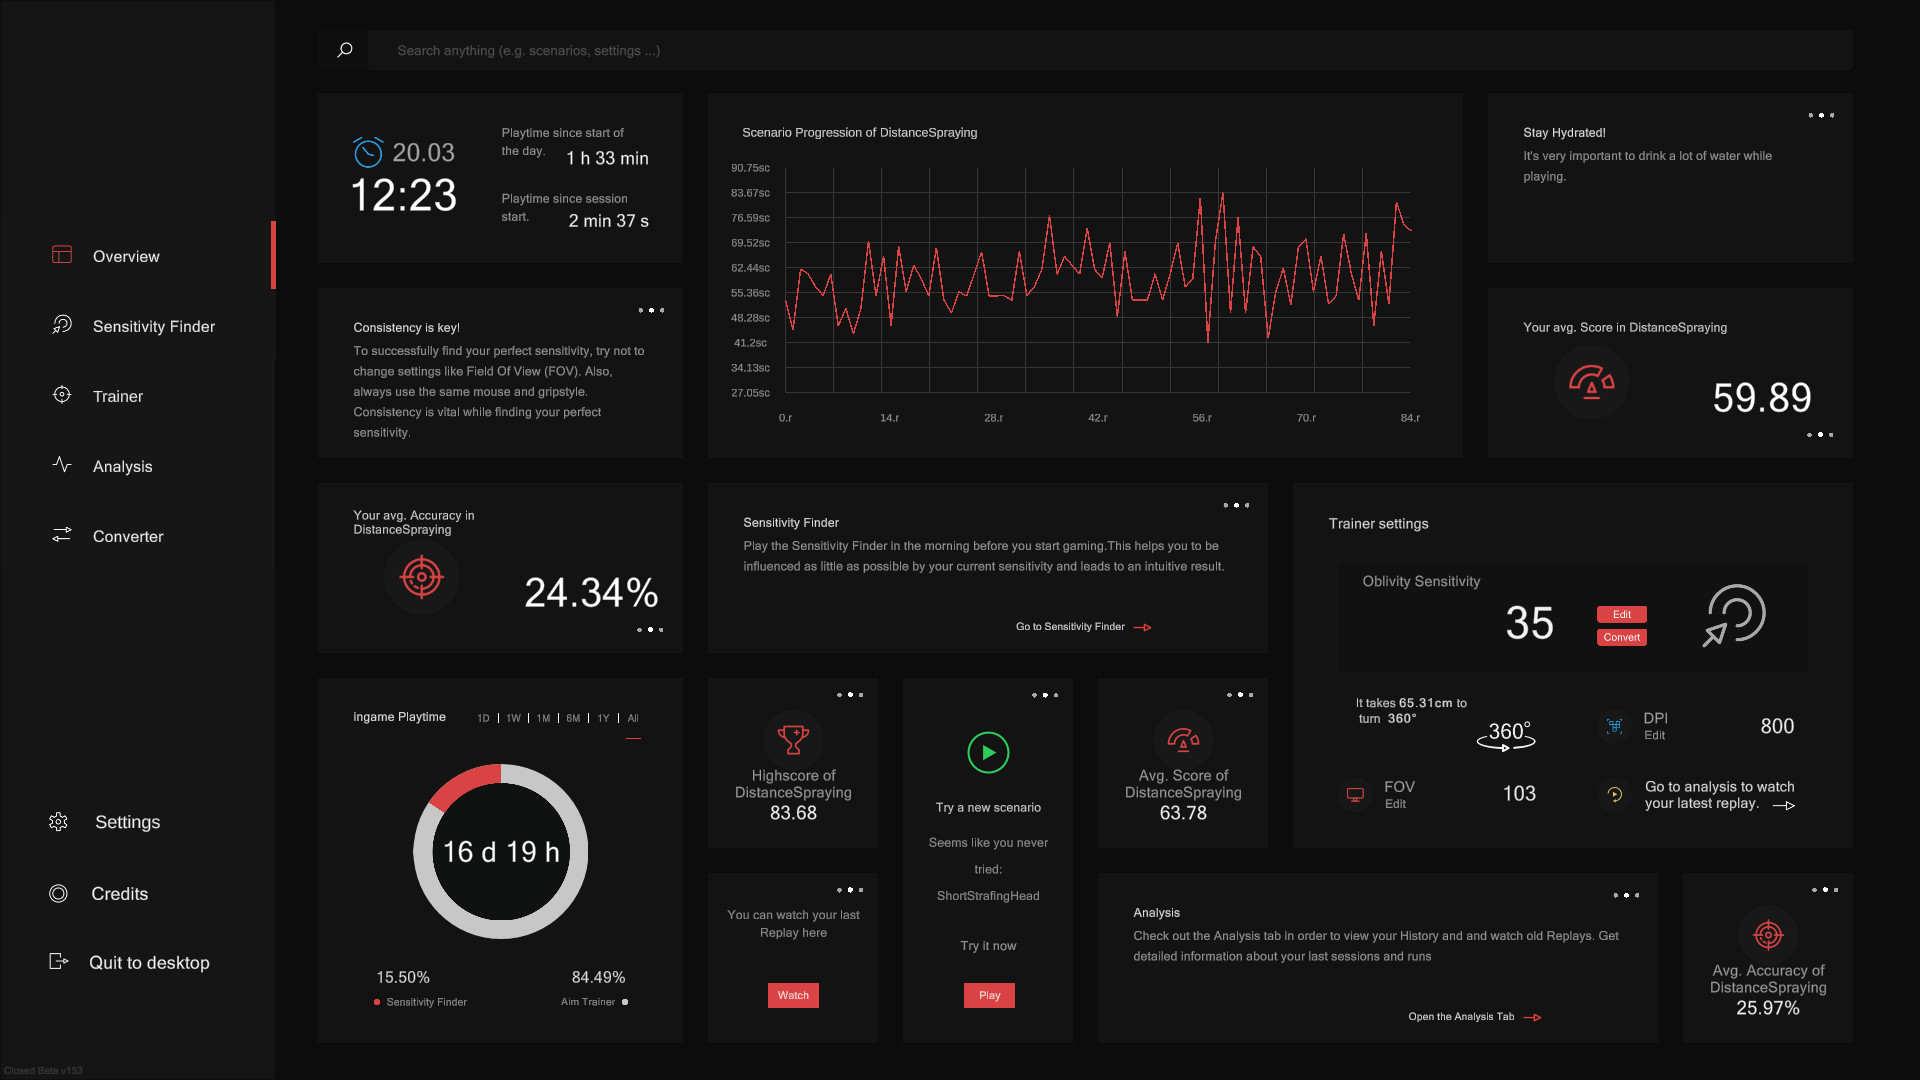This screenshot has height=1080, width=1920.
Task: Click the trophy icon on the Highscore card
Action: click(x=793, y=738)
